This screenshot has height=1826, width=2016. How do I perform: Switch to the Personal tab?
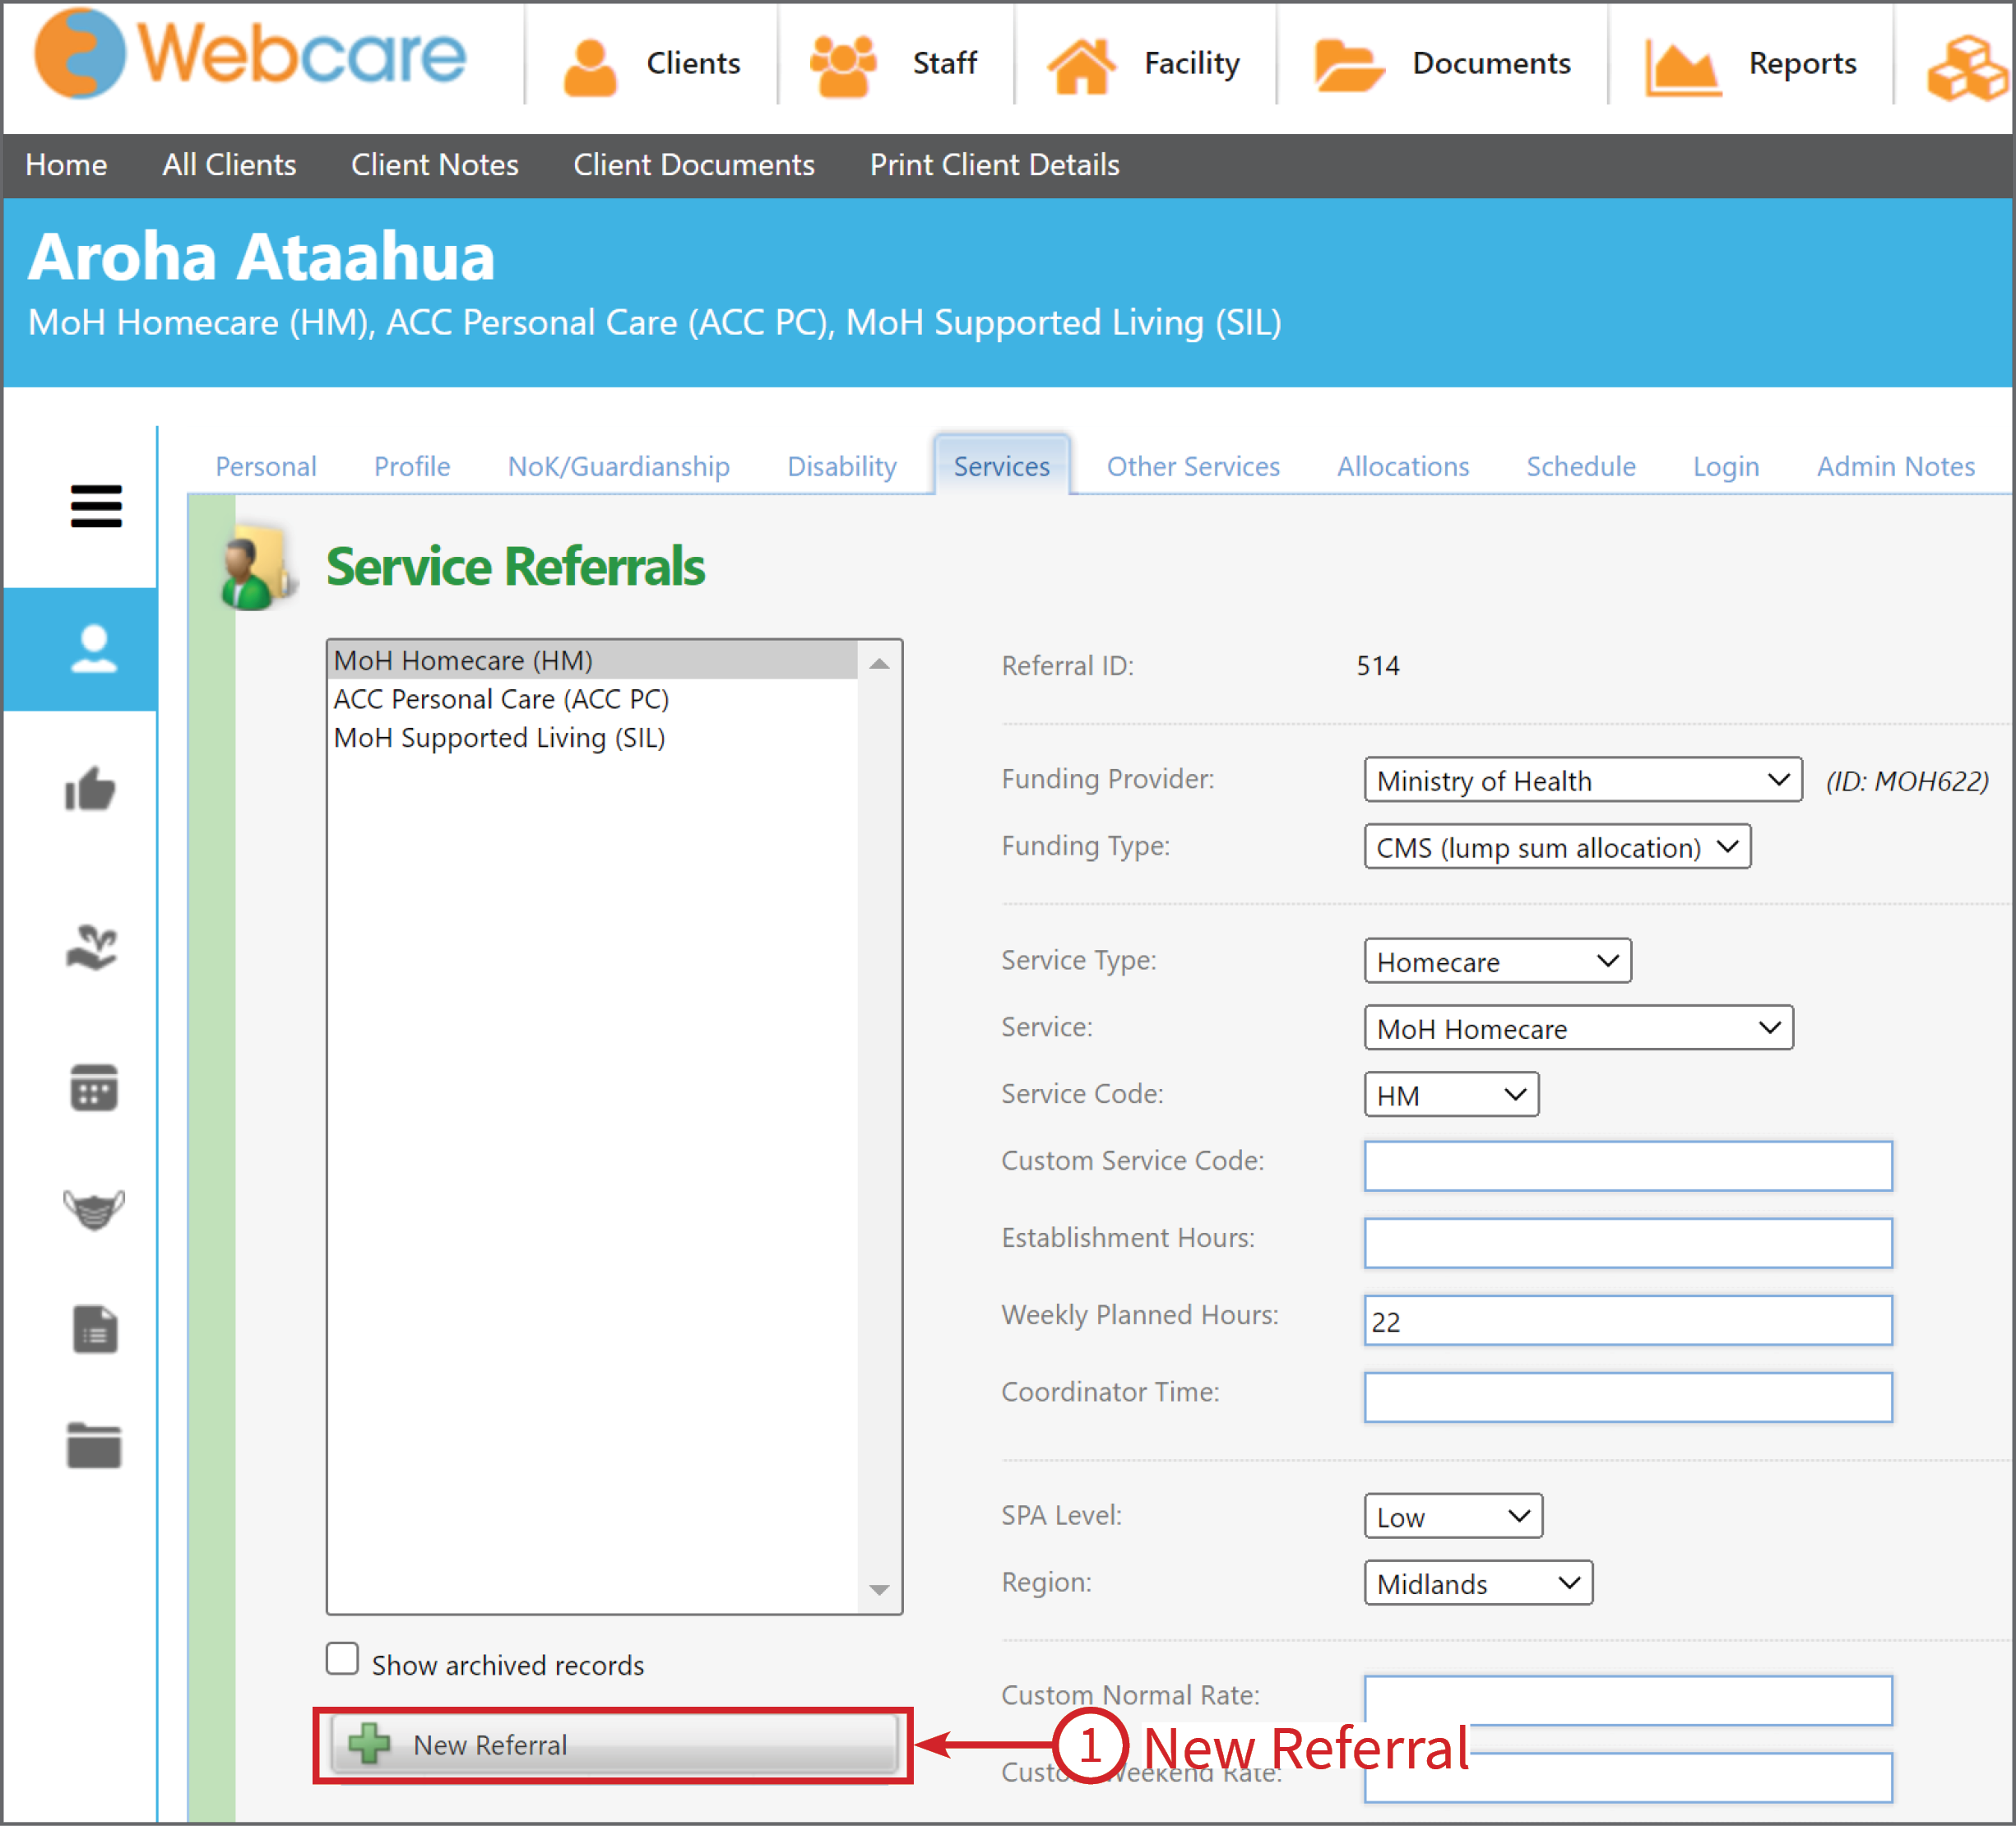click(x=266, y=466)
